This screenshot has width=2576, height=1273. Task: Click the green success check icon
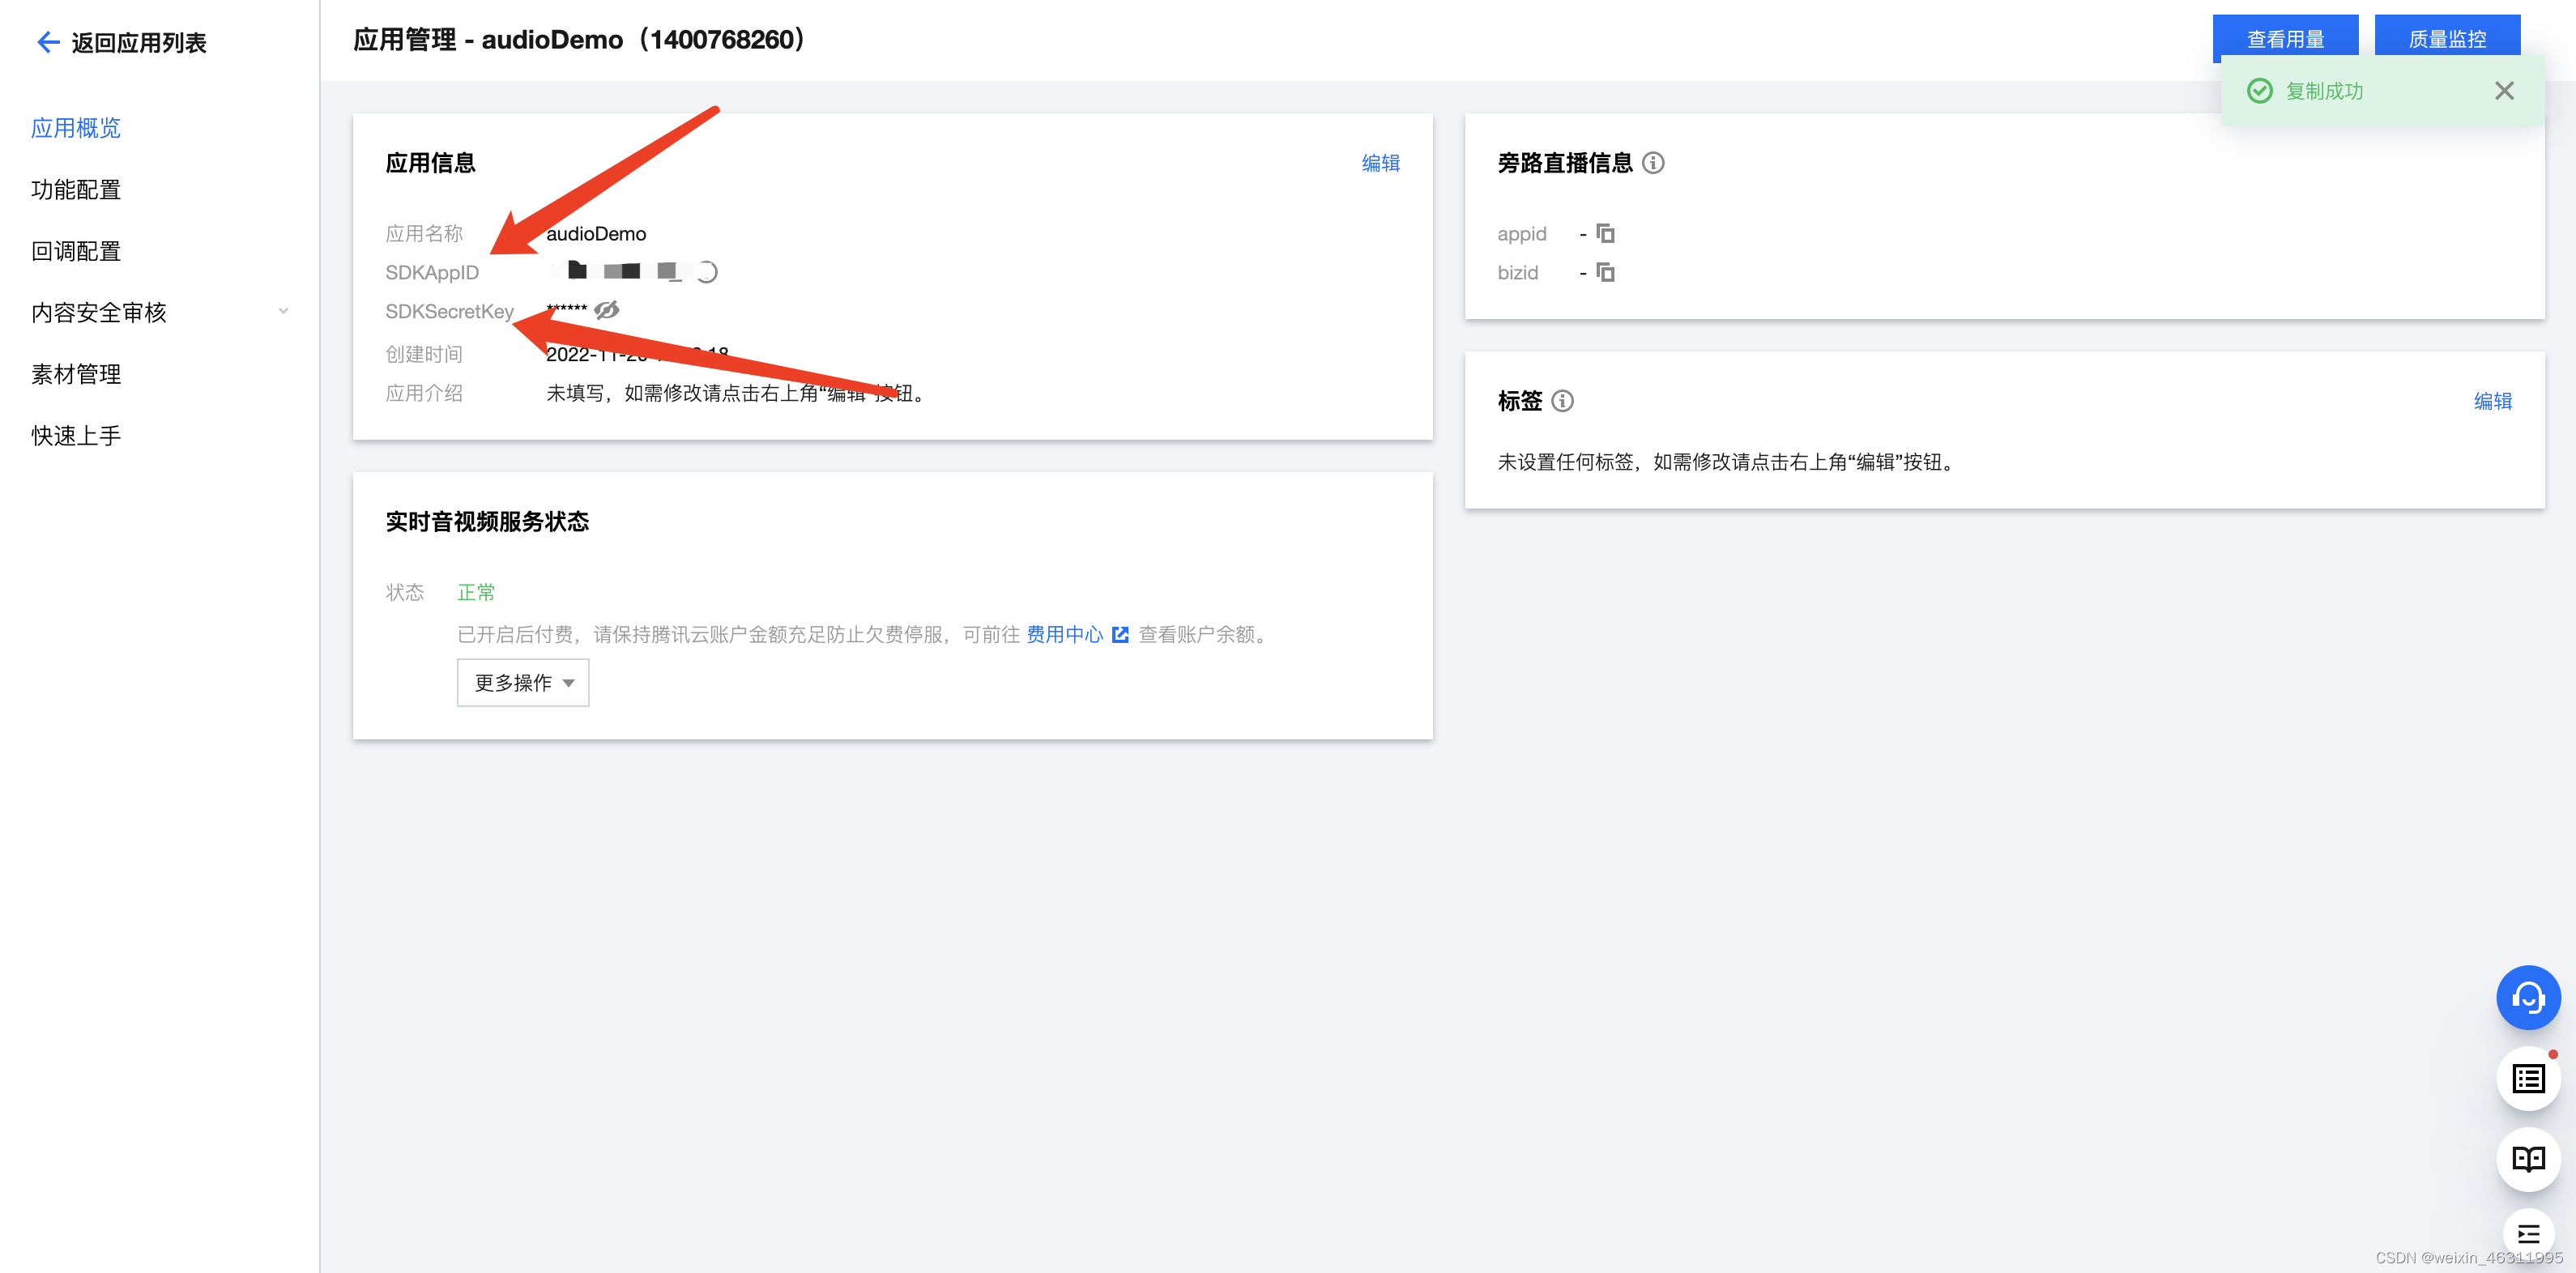click(x=2259, y=91)
